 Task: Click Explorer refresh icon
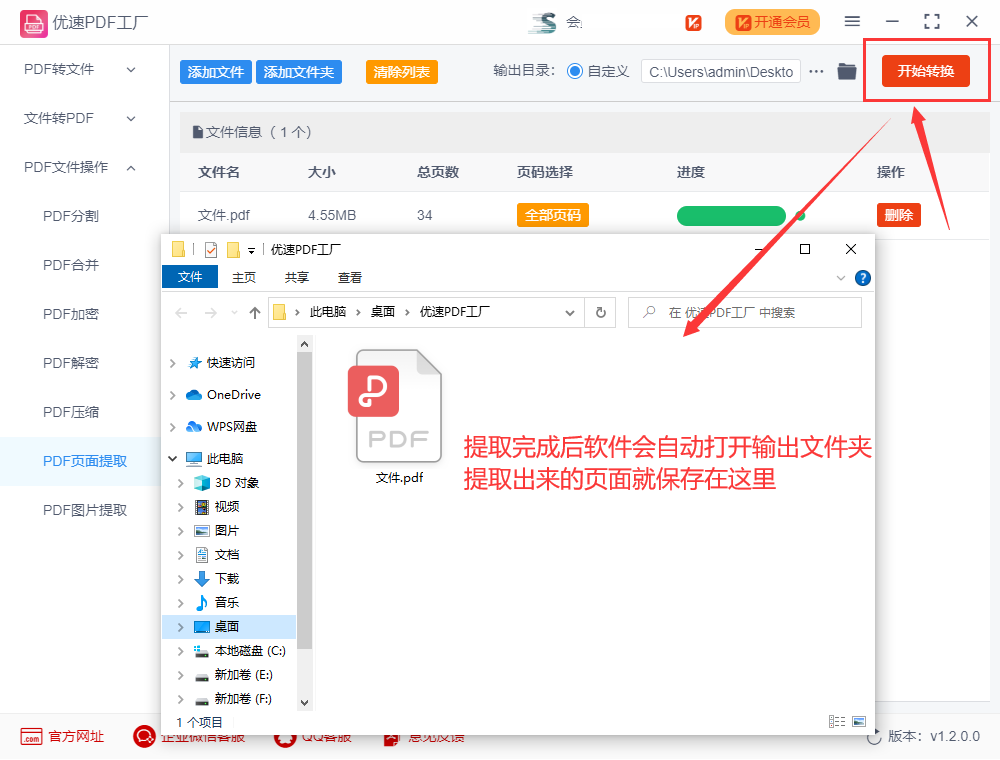pyautogui.click(x=600, y=312)
